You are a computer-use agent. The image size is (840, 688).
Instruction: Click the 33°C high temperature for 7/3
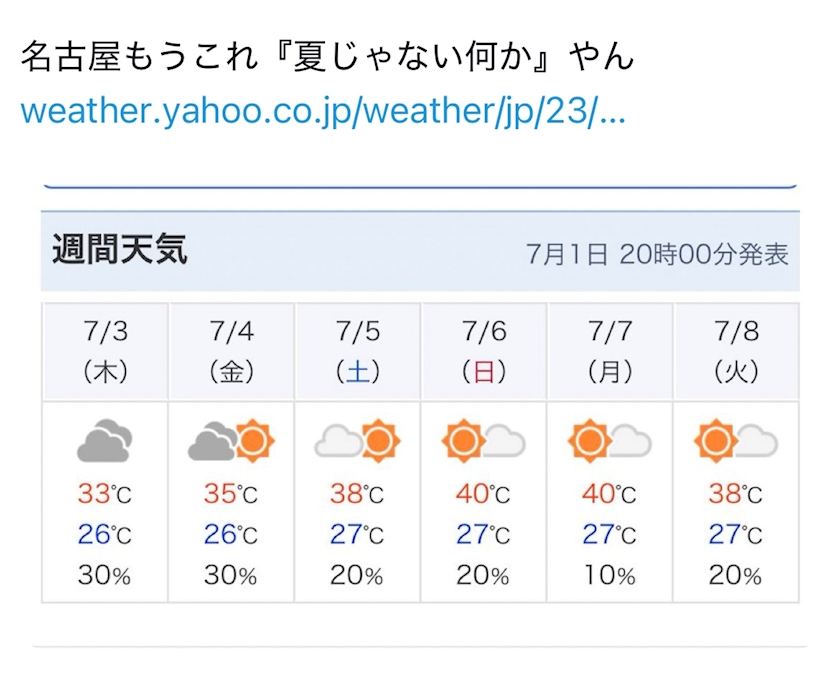coord(105,494)
